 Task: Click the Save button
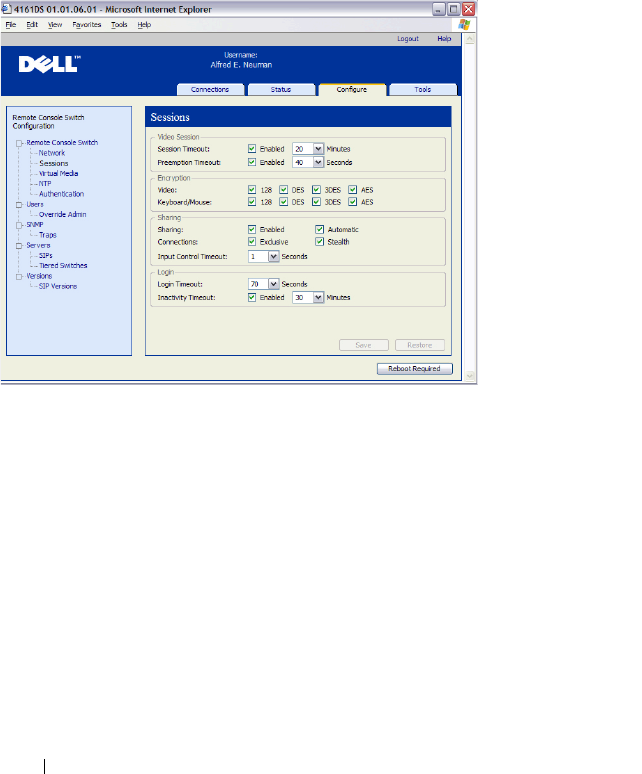(x=364, y=345)
